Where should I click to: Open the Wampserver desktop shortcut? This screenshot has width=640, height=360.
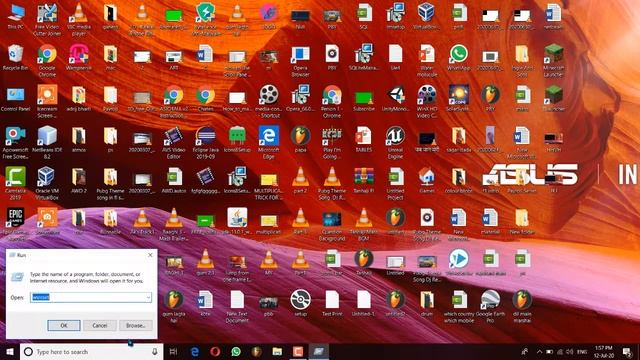tap(79, 58)
